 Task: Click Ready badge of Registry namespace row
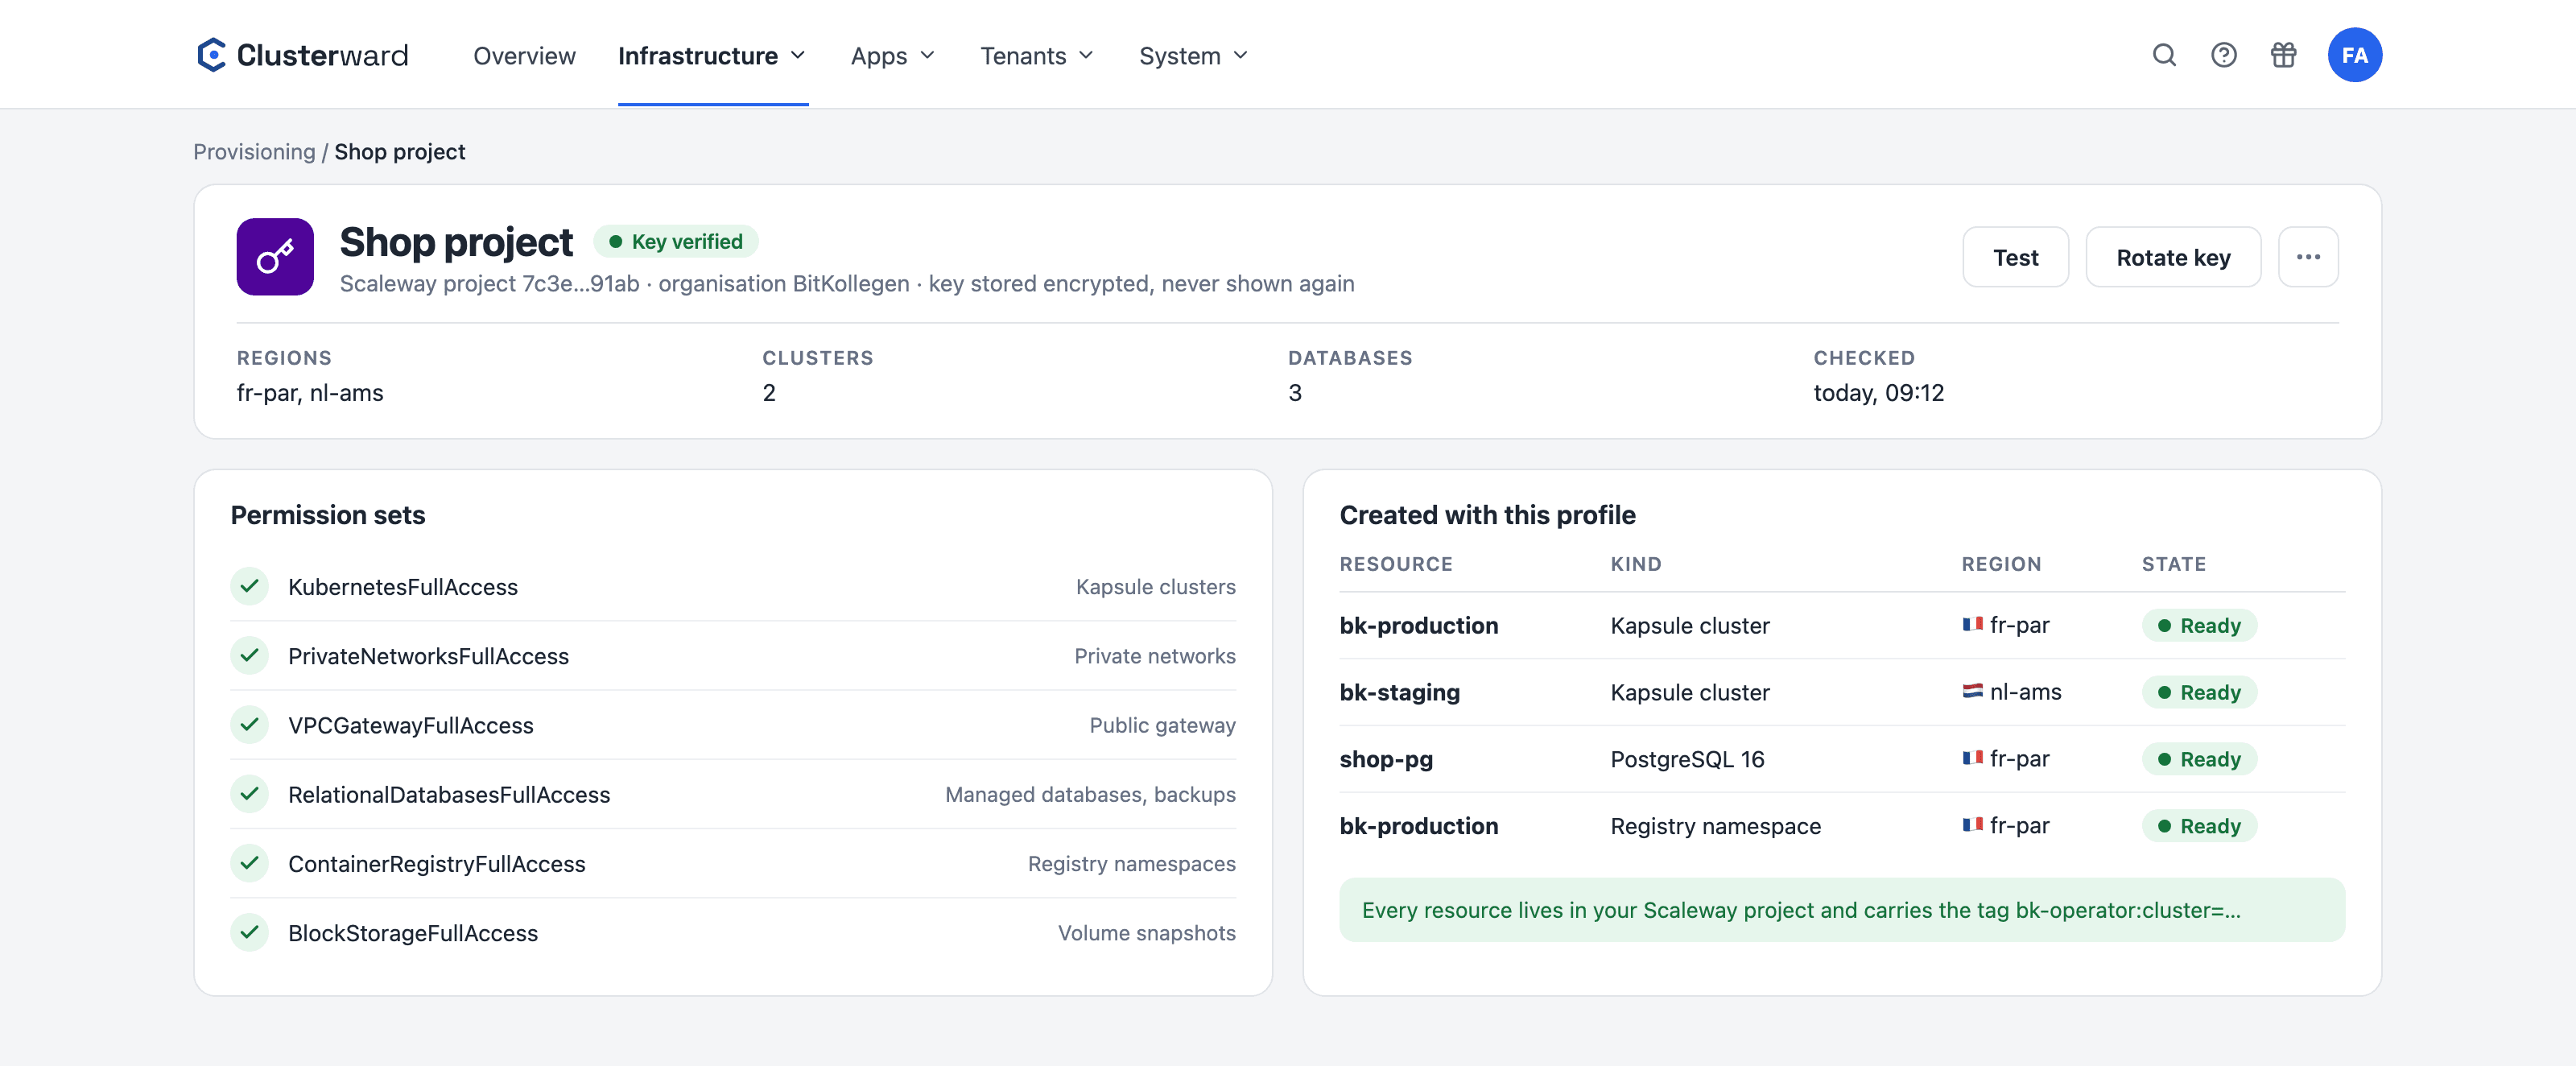(x=2199, y=826)
